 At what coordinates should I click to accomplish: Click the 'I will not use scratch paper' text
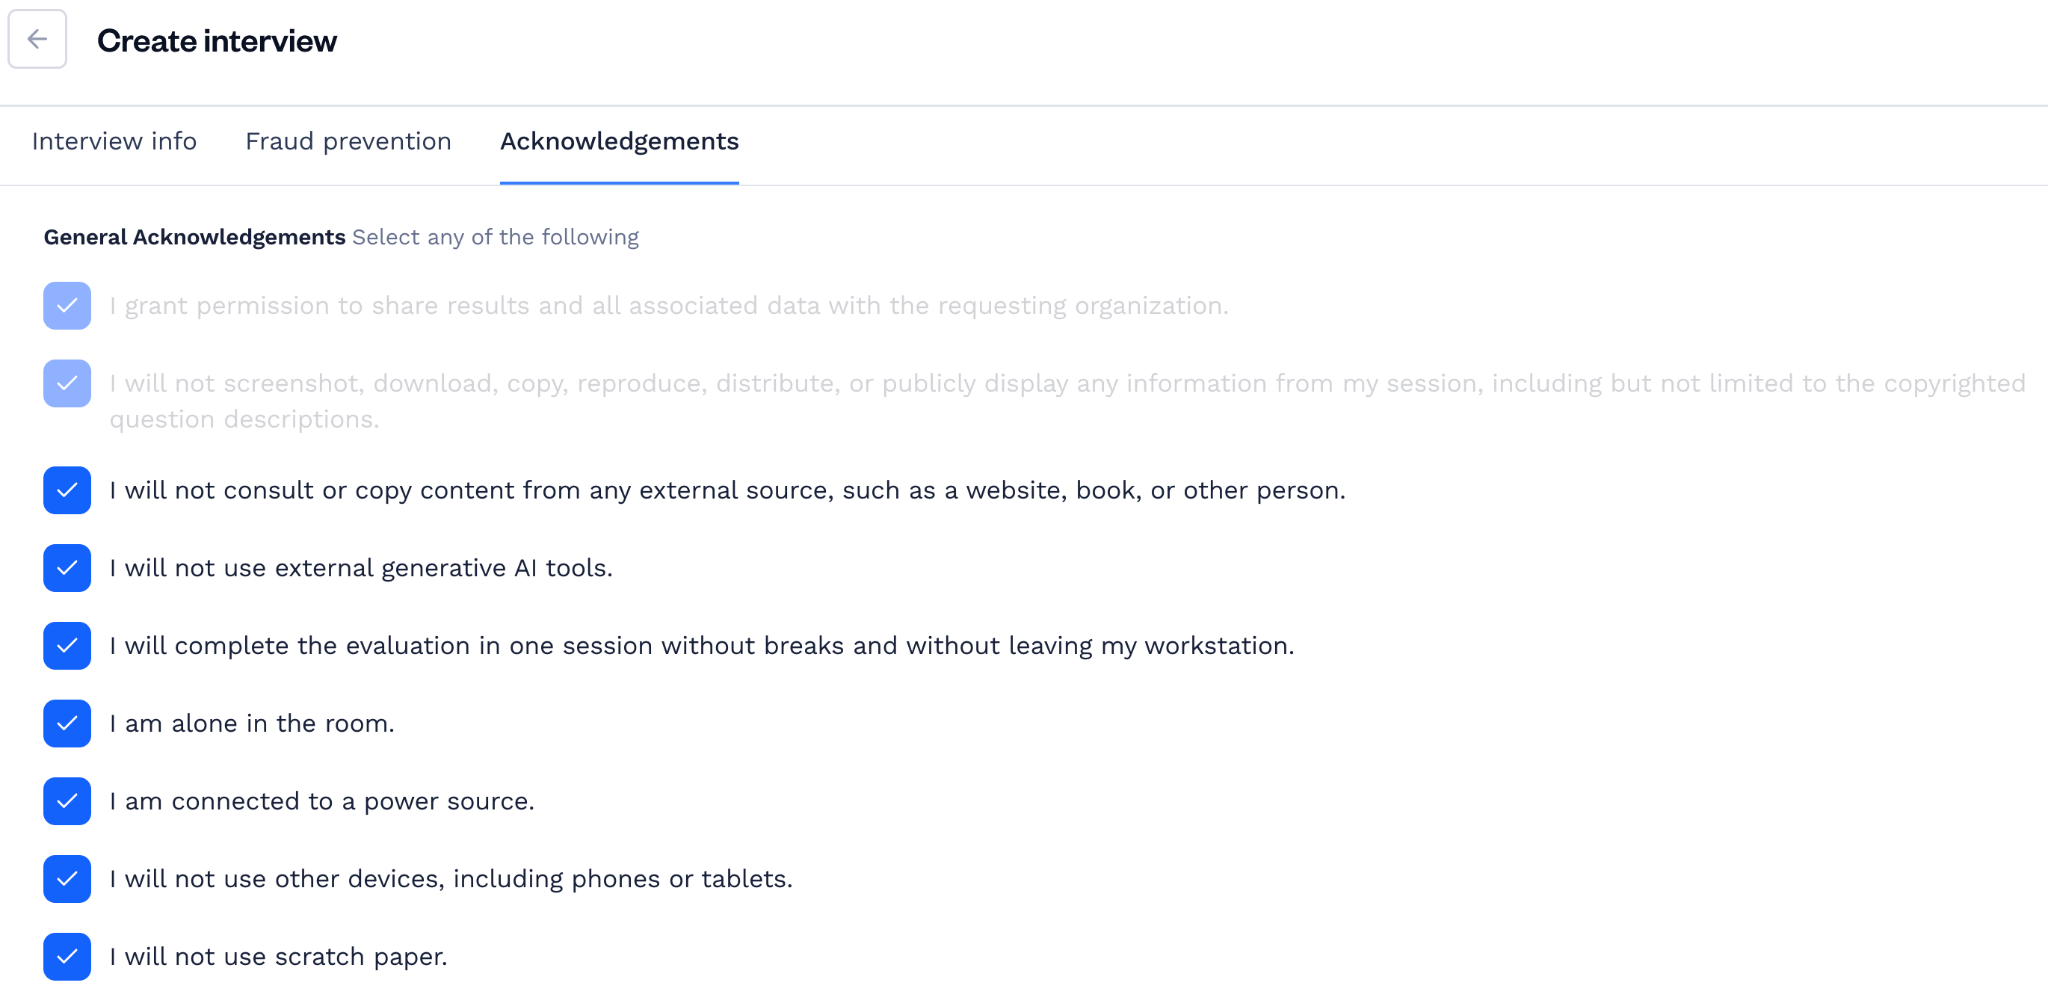click(278, 957)
